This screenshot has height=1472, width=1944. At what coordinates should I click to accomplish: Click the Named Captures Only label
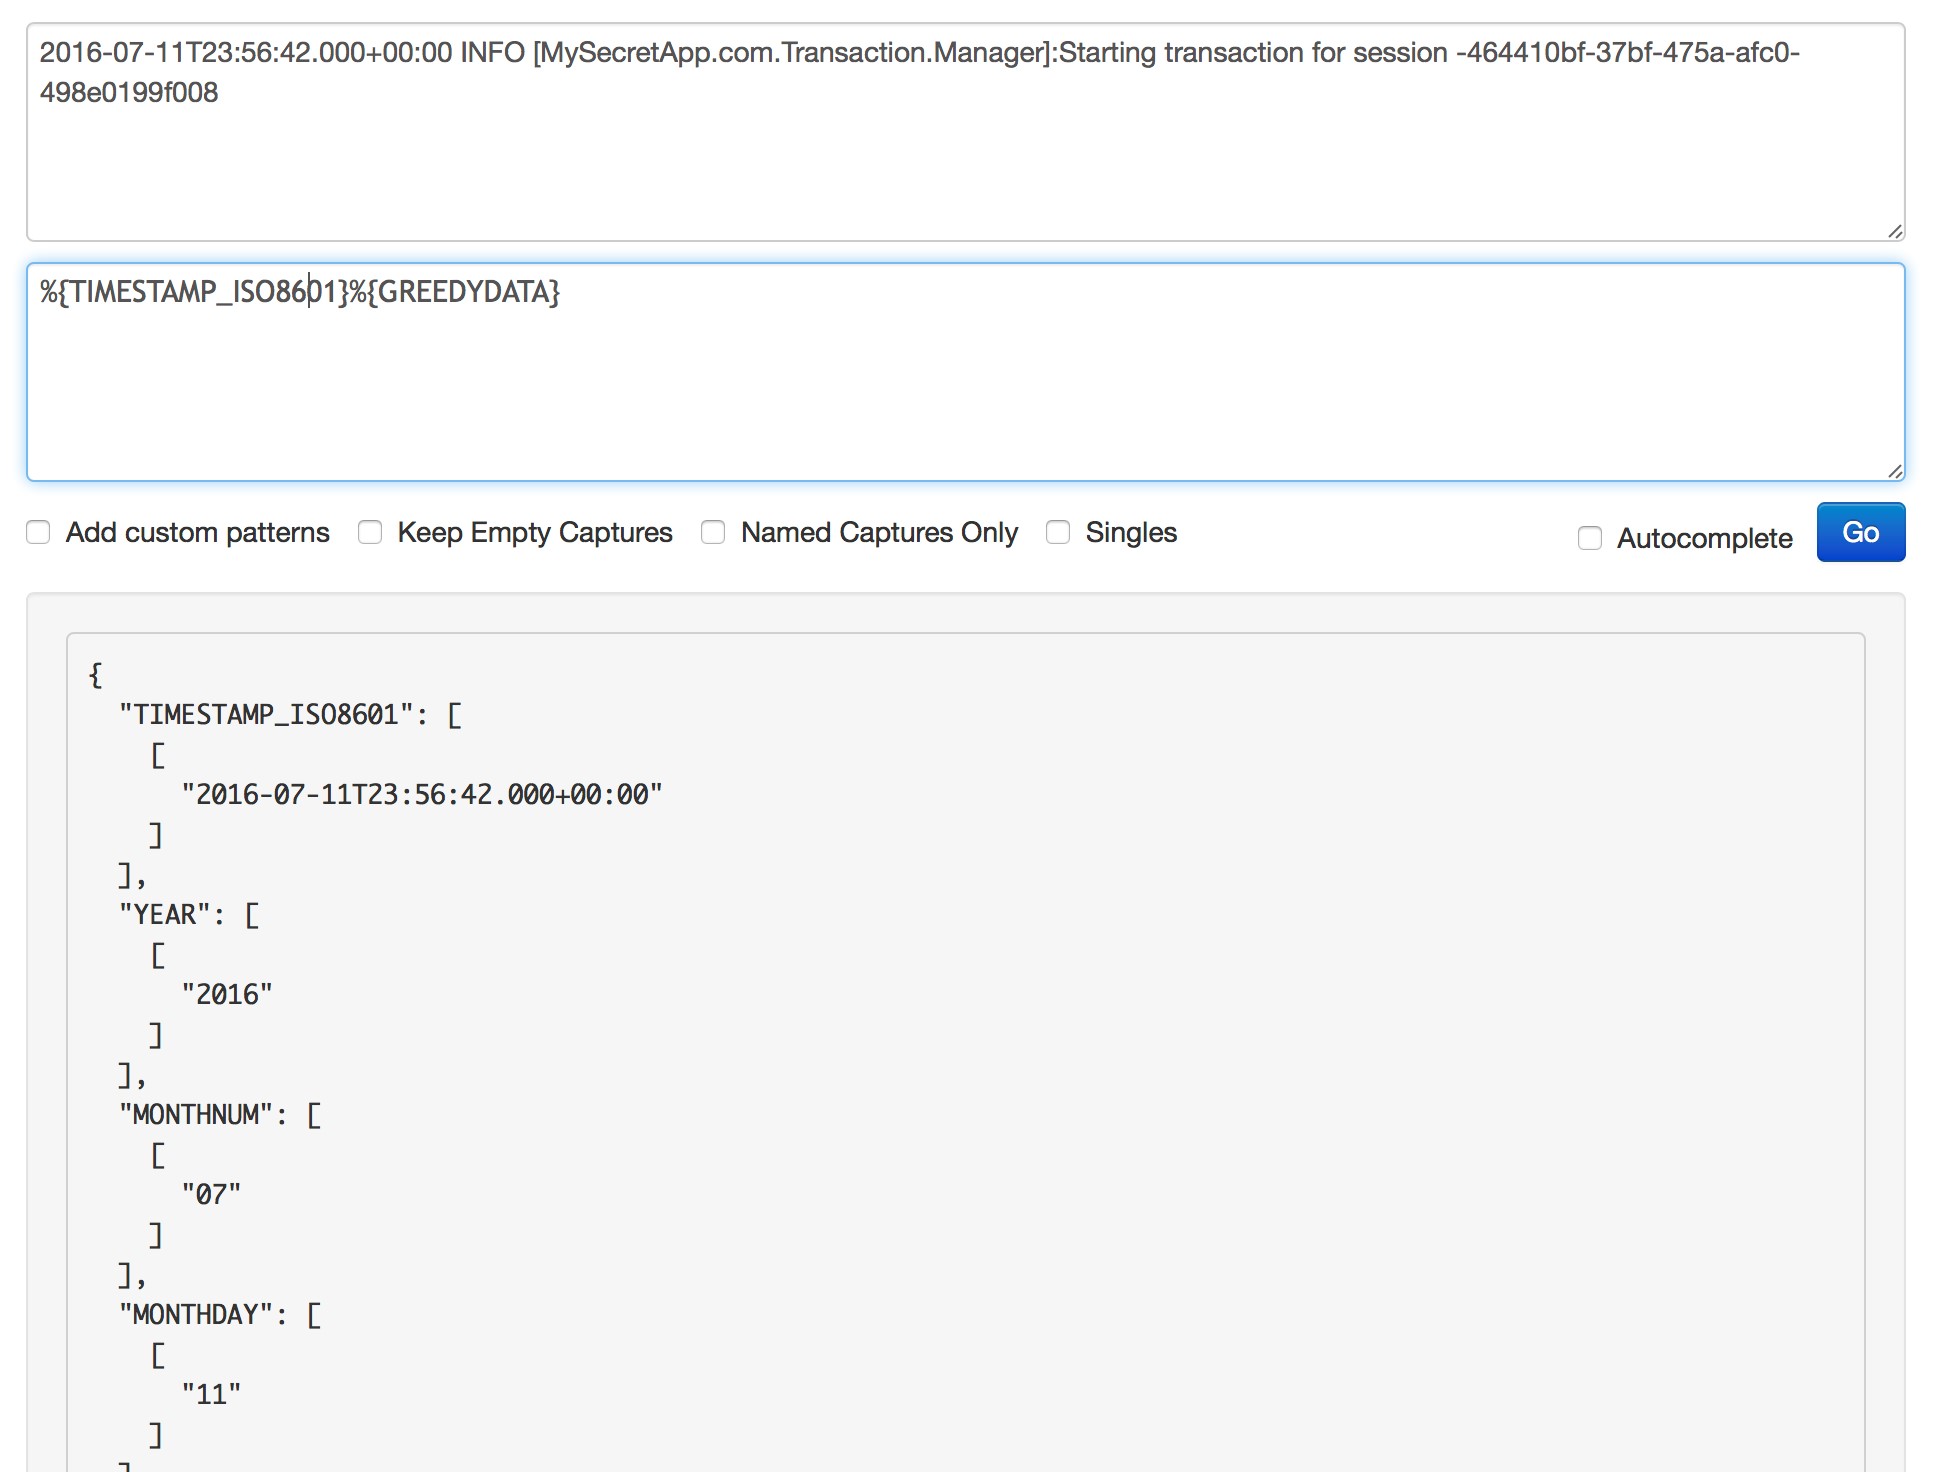(x=879, y=533)
